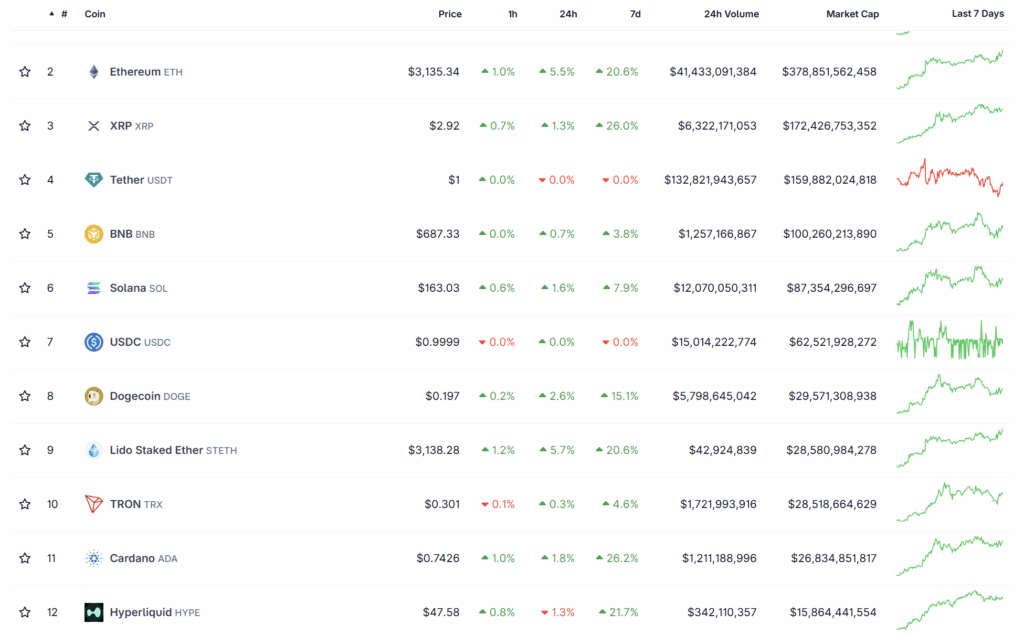The image size is (1024, 635).
Task: Open the Tether USDT coin link
Action: [141, 180]
